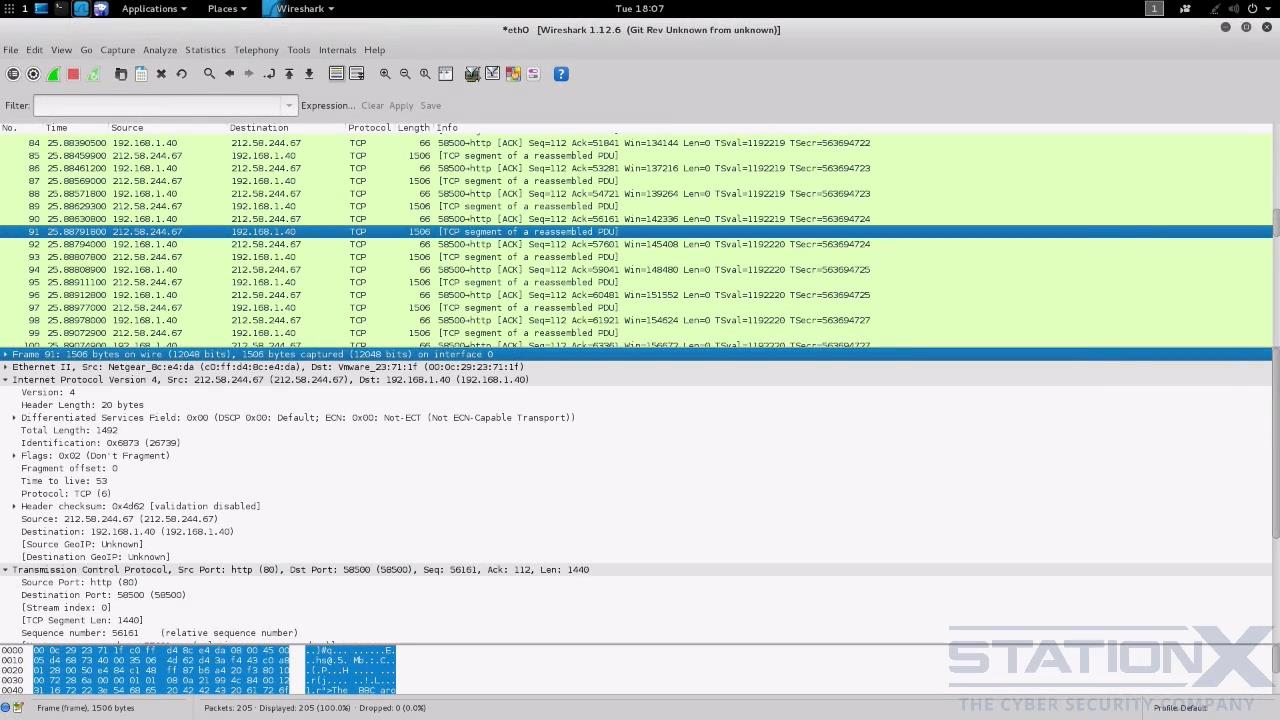This screenshot has width=1280, height=720.
Task: Go back in packet history arrow
Action: [229, 74]
